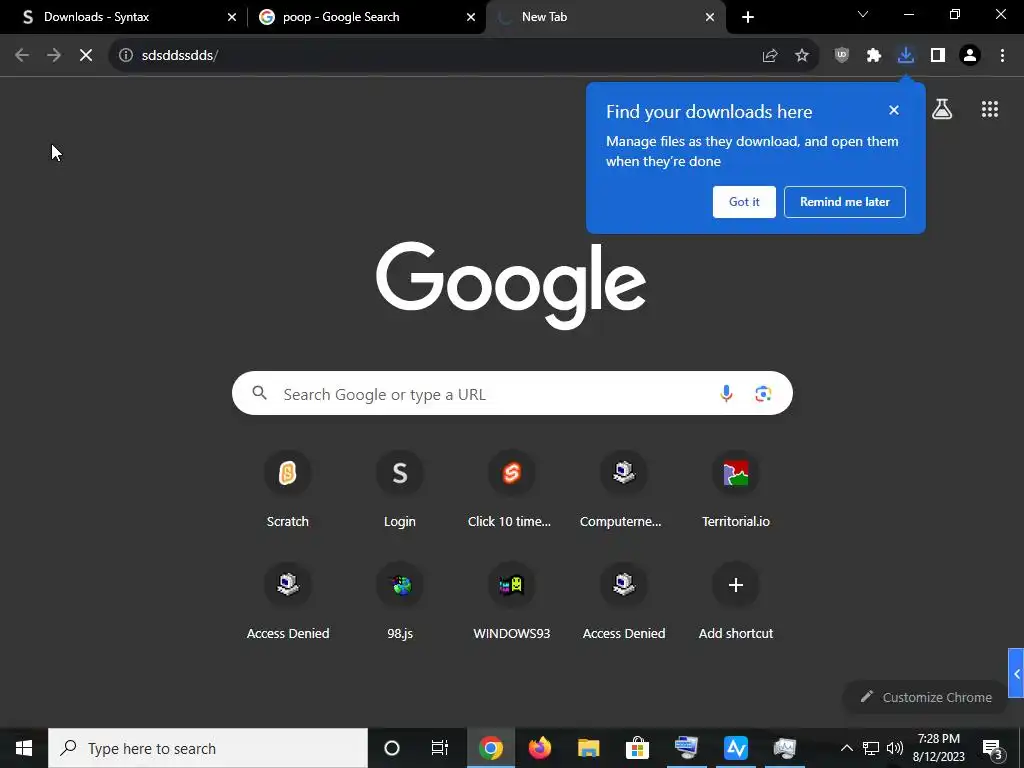This screenshot has width=1024, height=768.
Task: Bookmark this tab with the star
Action: [802, 56]
